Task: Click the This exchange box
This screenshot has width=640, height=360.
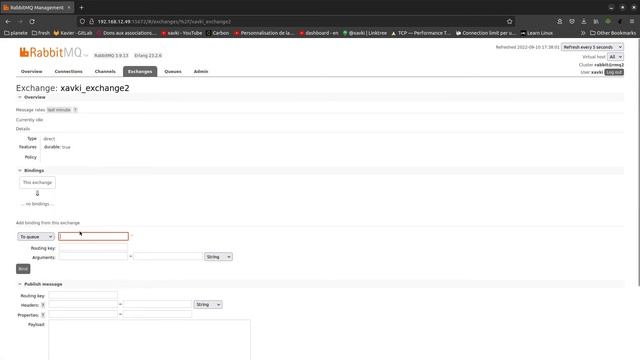Action: click(37, 182)
